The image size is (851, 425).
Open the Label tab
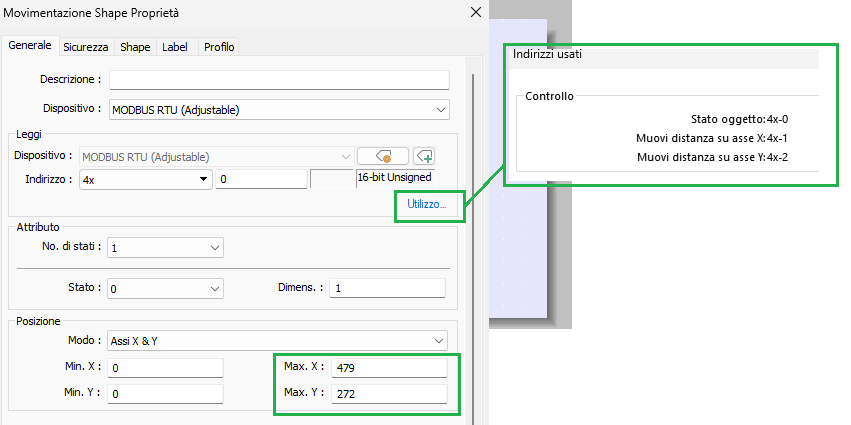tap(175, 47)
